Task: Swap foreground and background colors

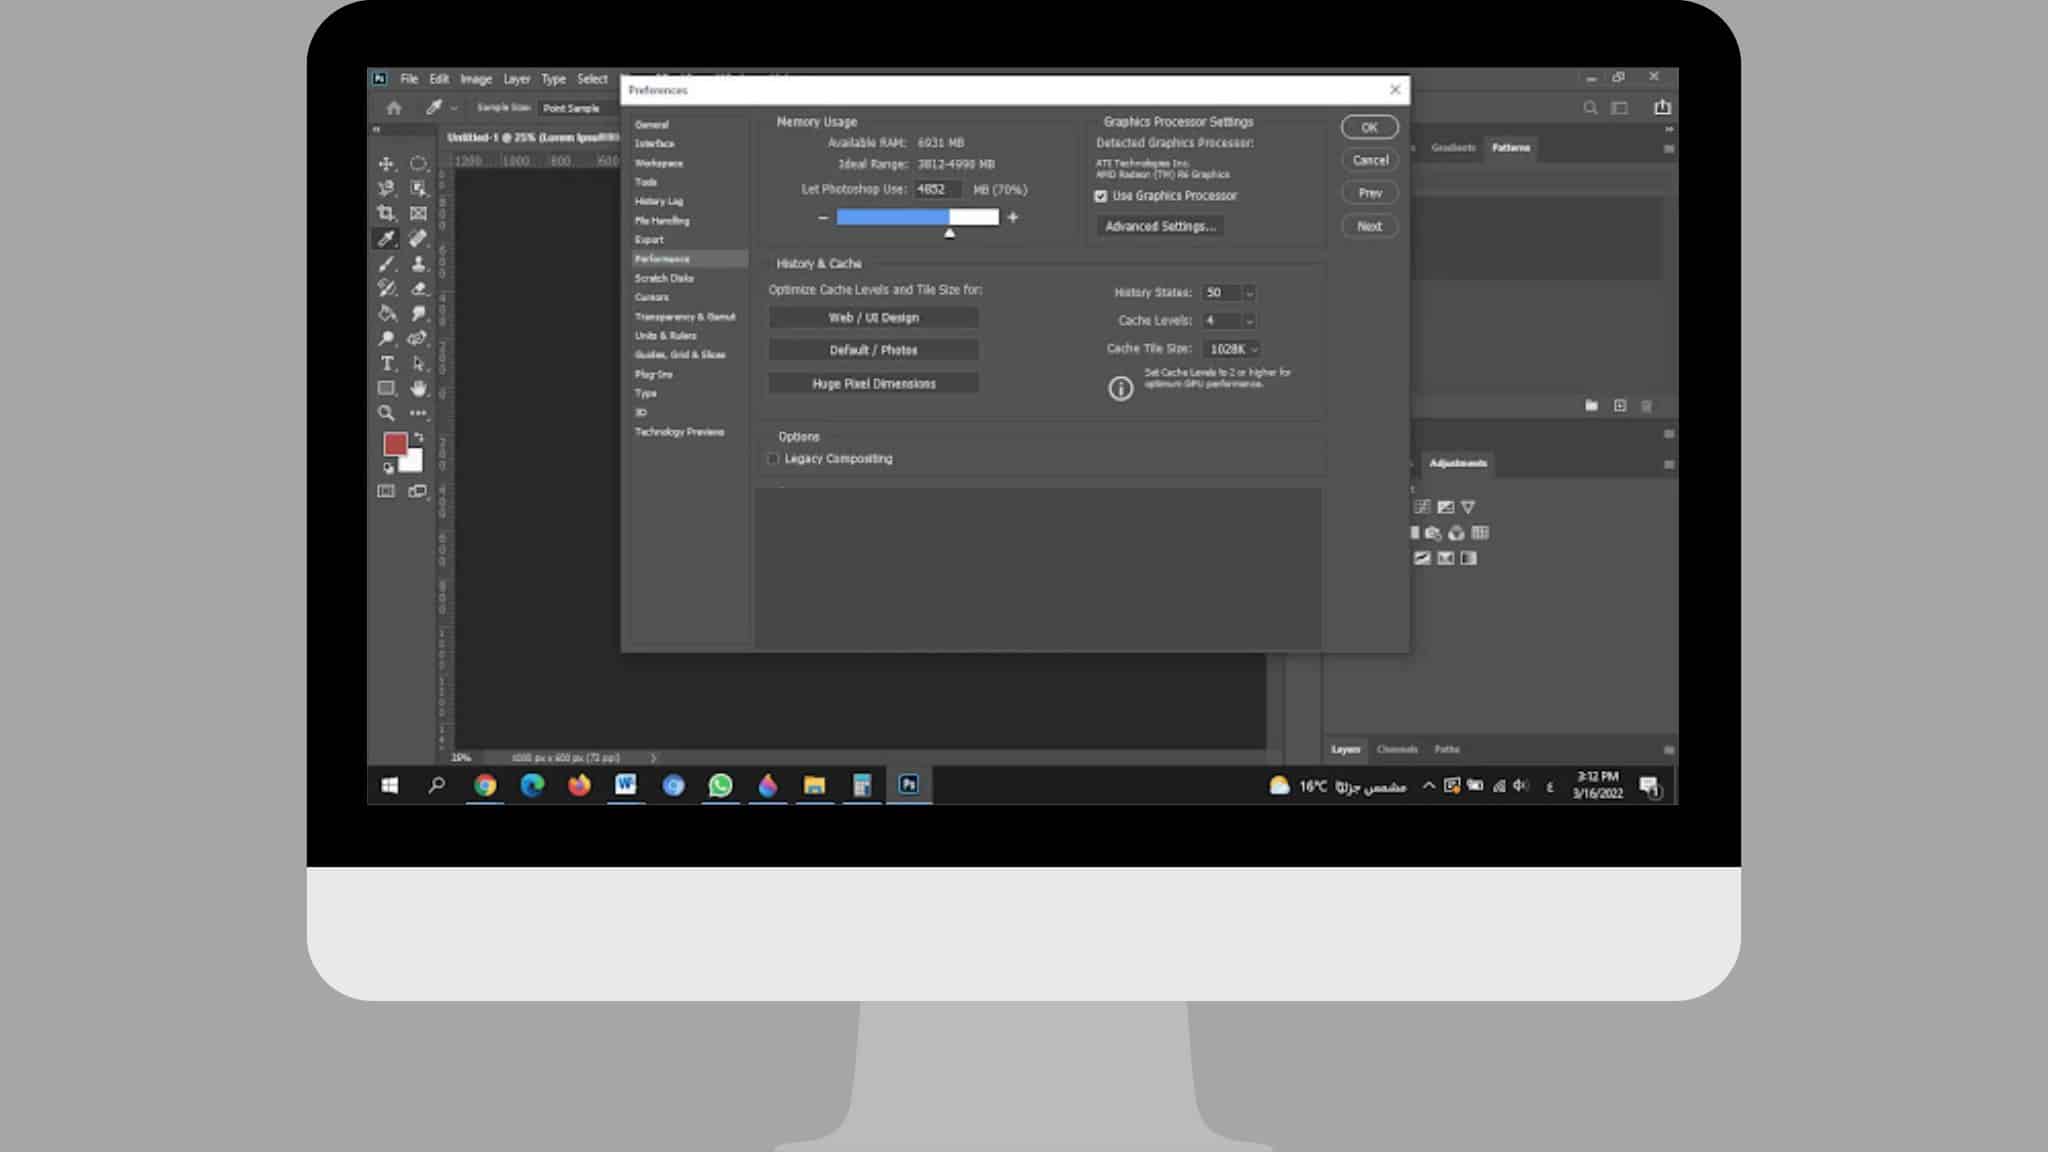Action: [418, 438]
